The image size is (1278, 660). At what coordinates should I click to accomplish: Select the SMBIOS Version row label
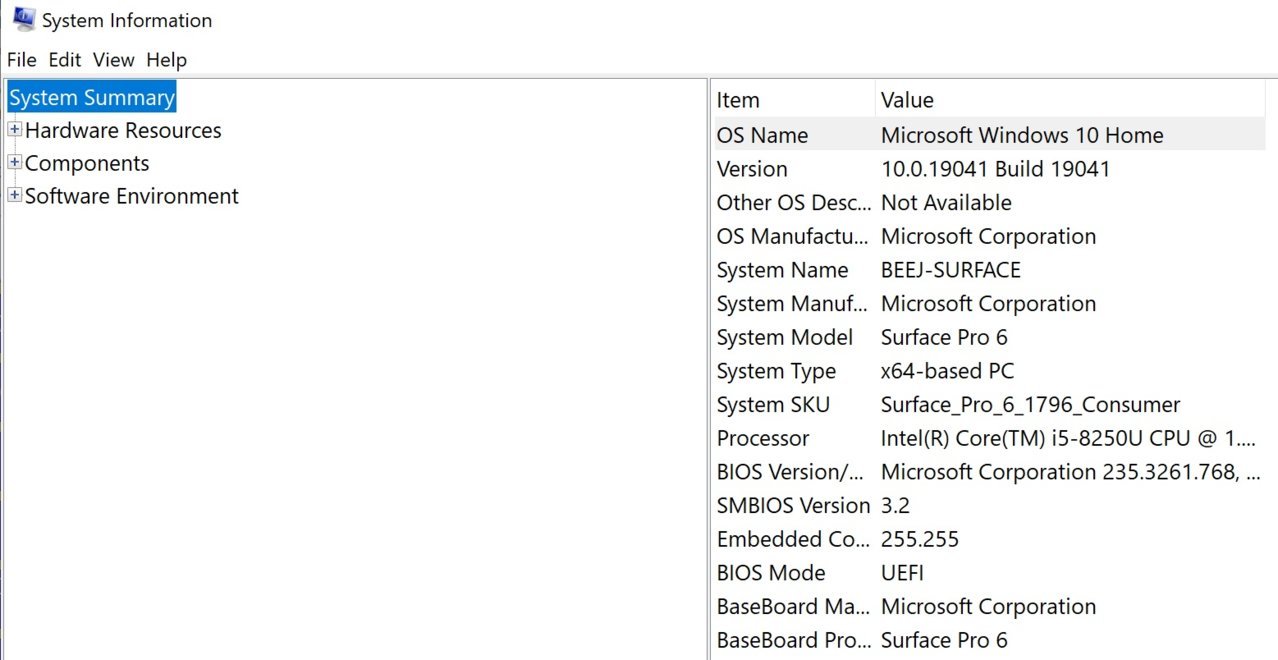(793, 506)
